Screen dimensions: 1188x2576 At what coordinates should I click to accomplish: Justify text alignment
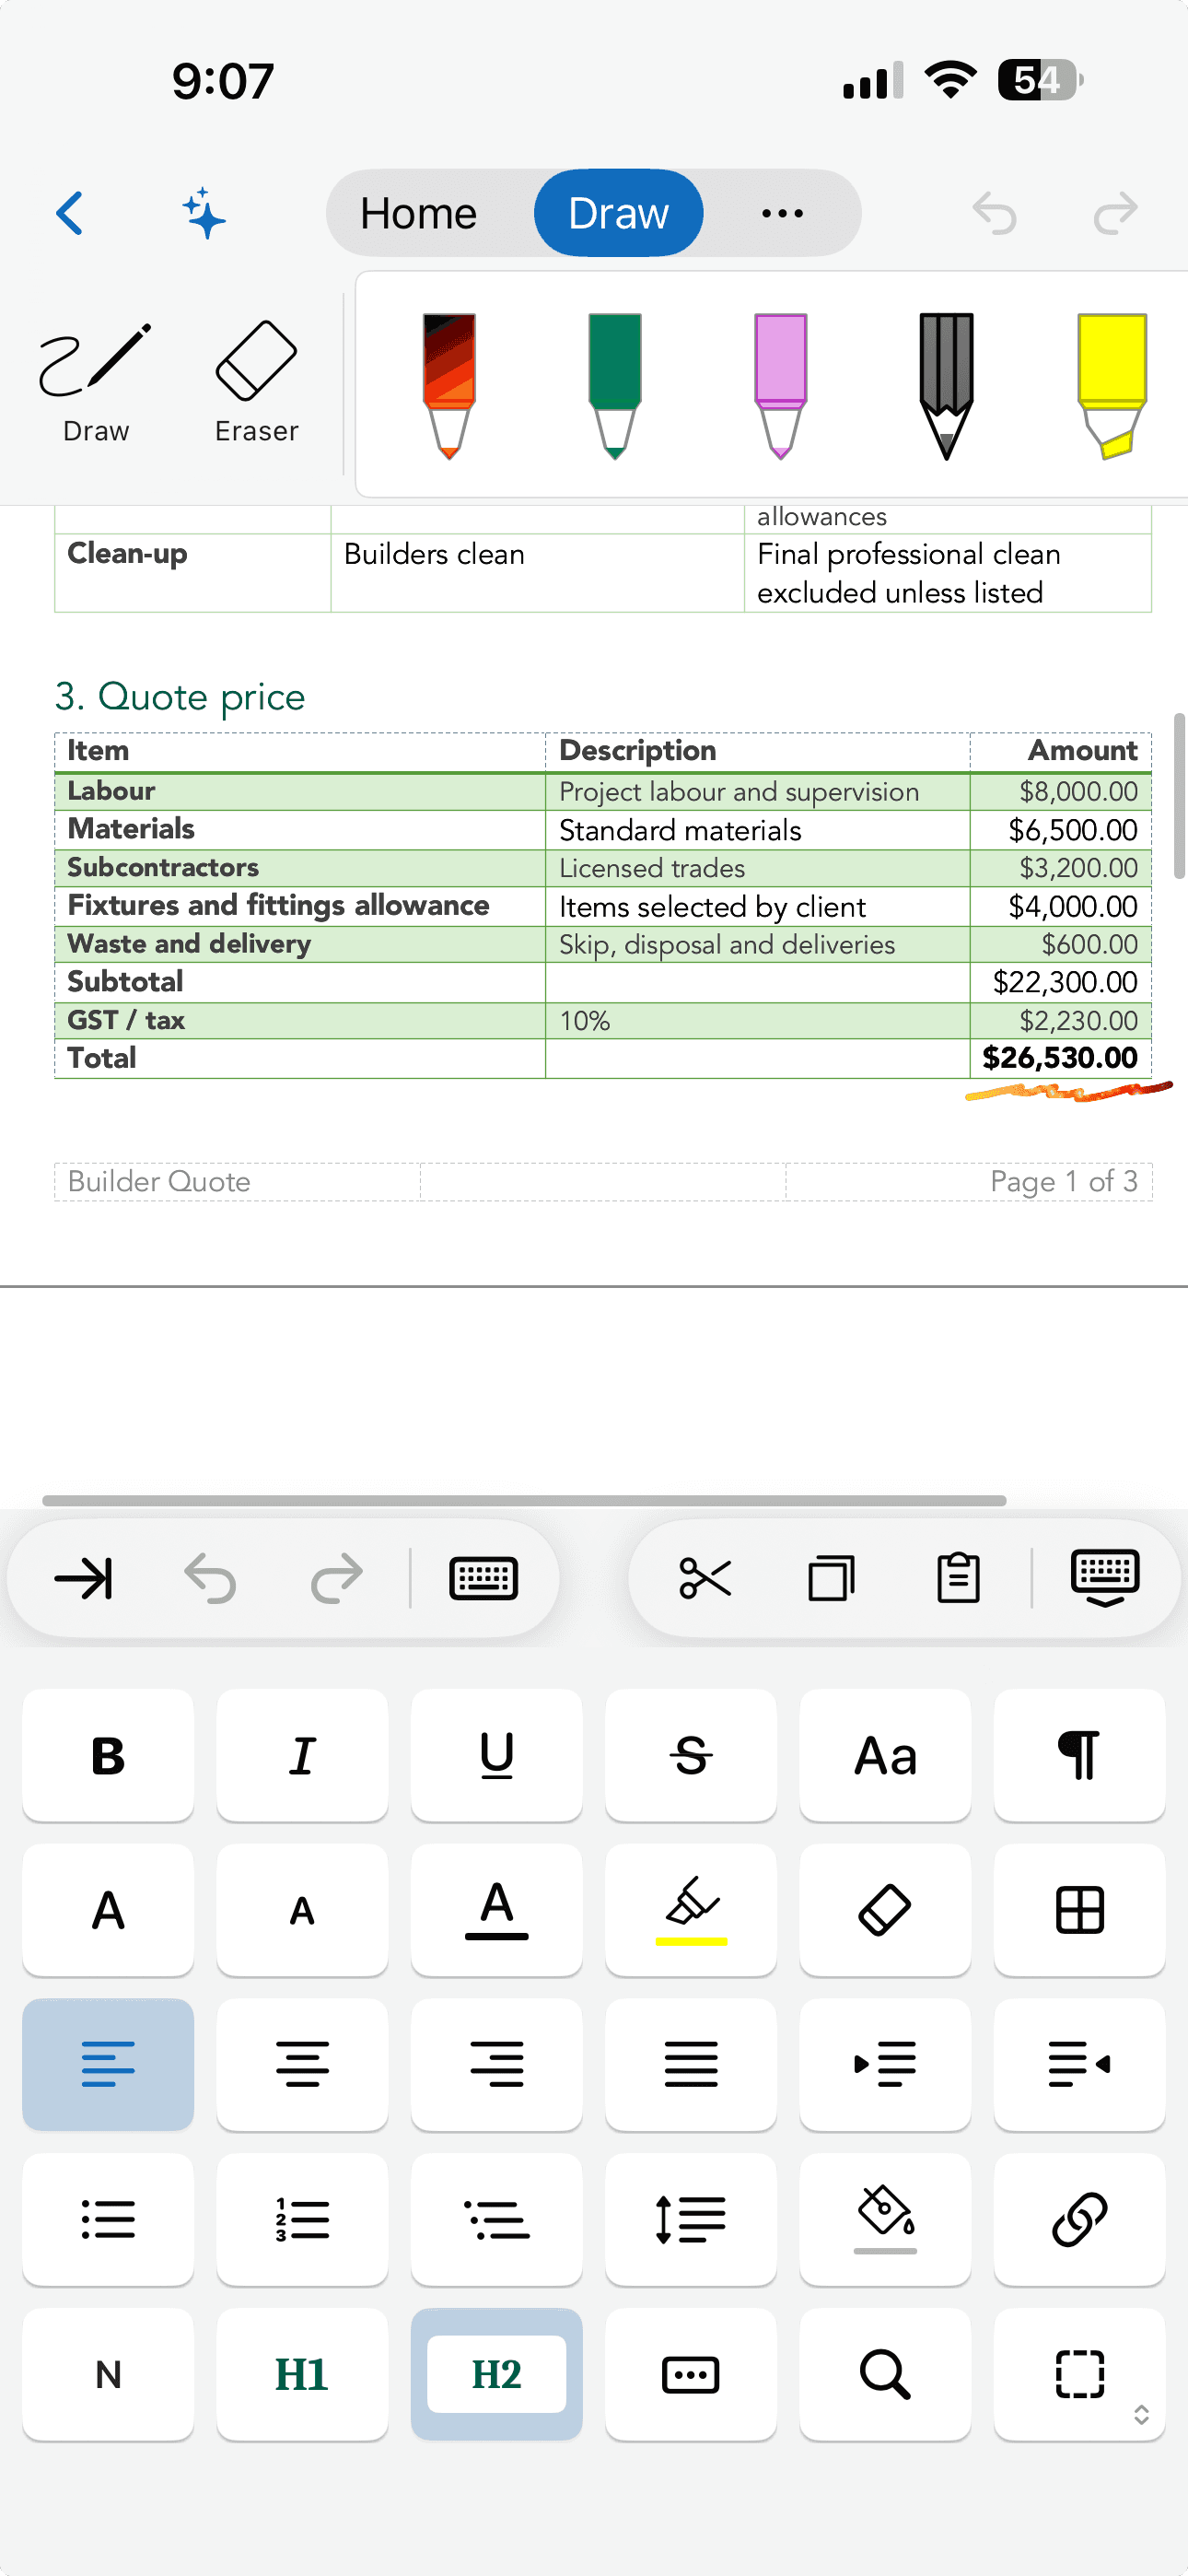click(x=691, y=2065)
